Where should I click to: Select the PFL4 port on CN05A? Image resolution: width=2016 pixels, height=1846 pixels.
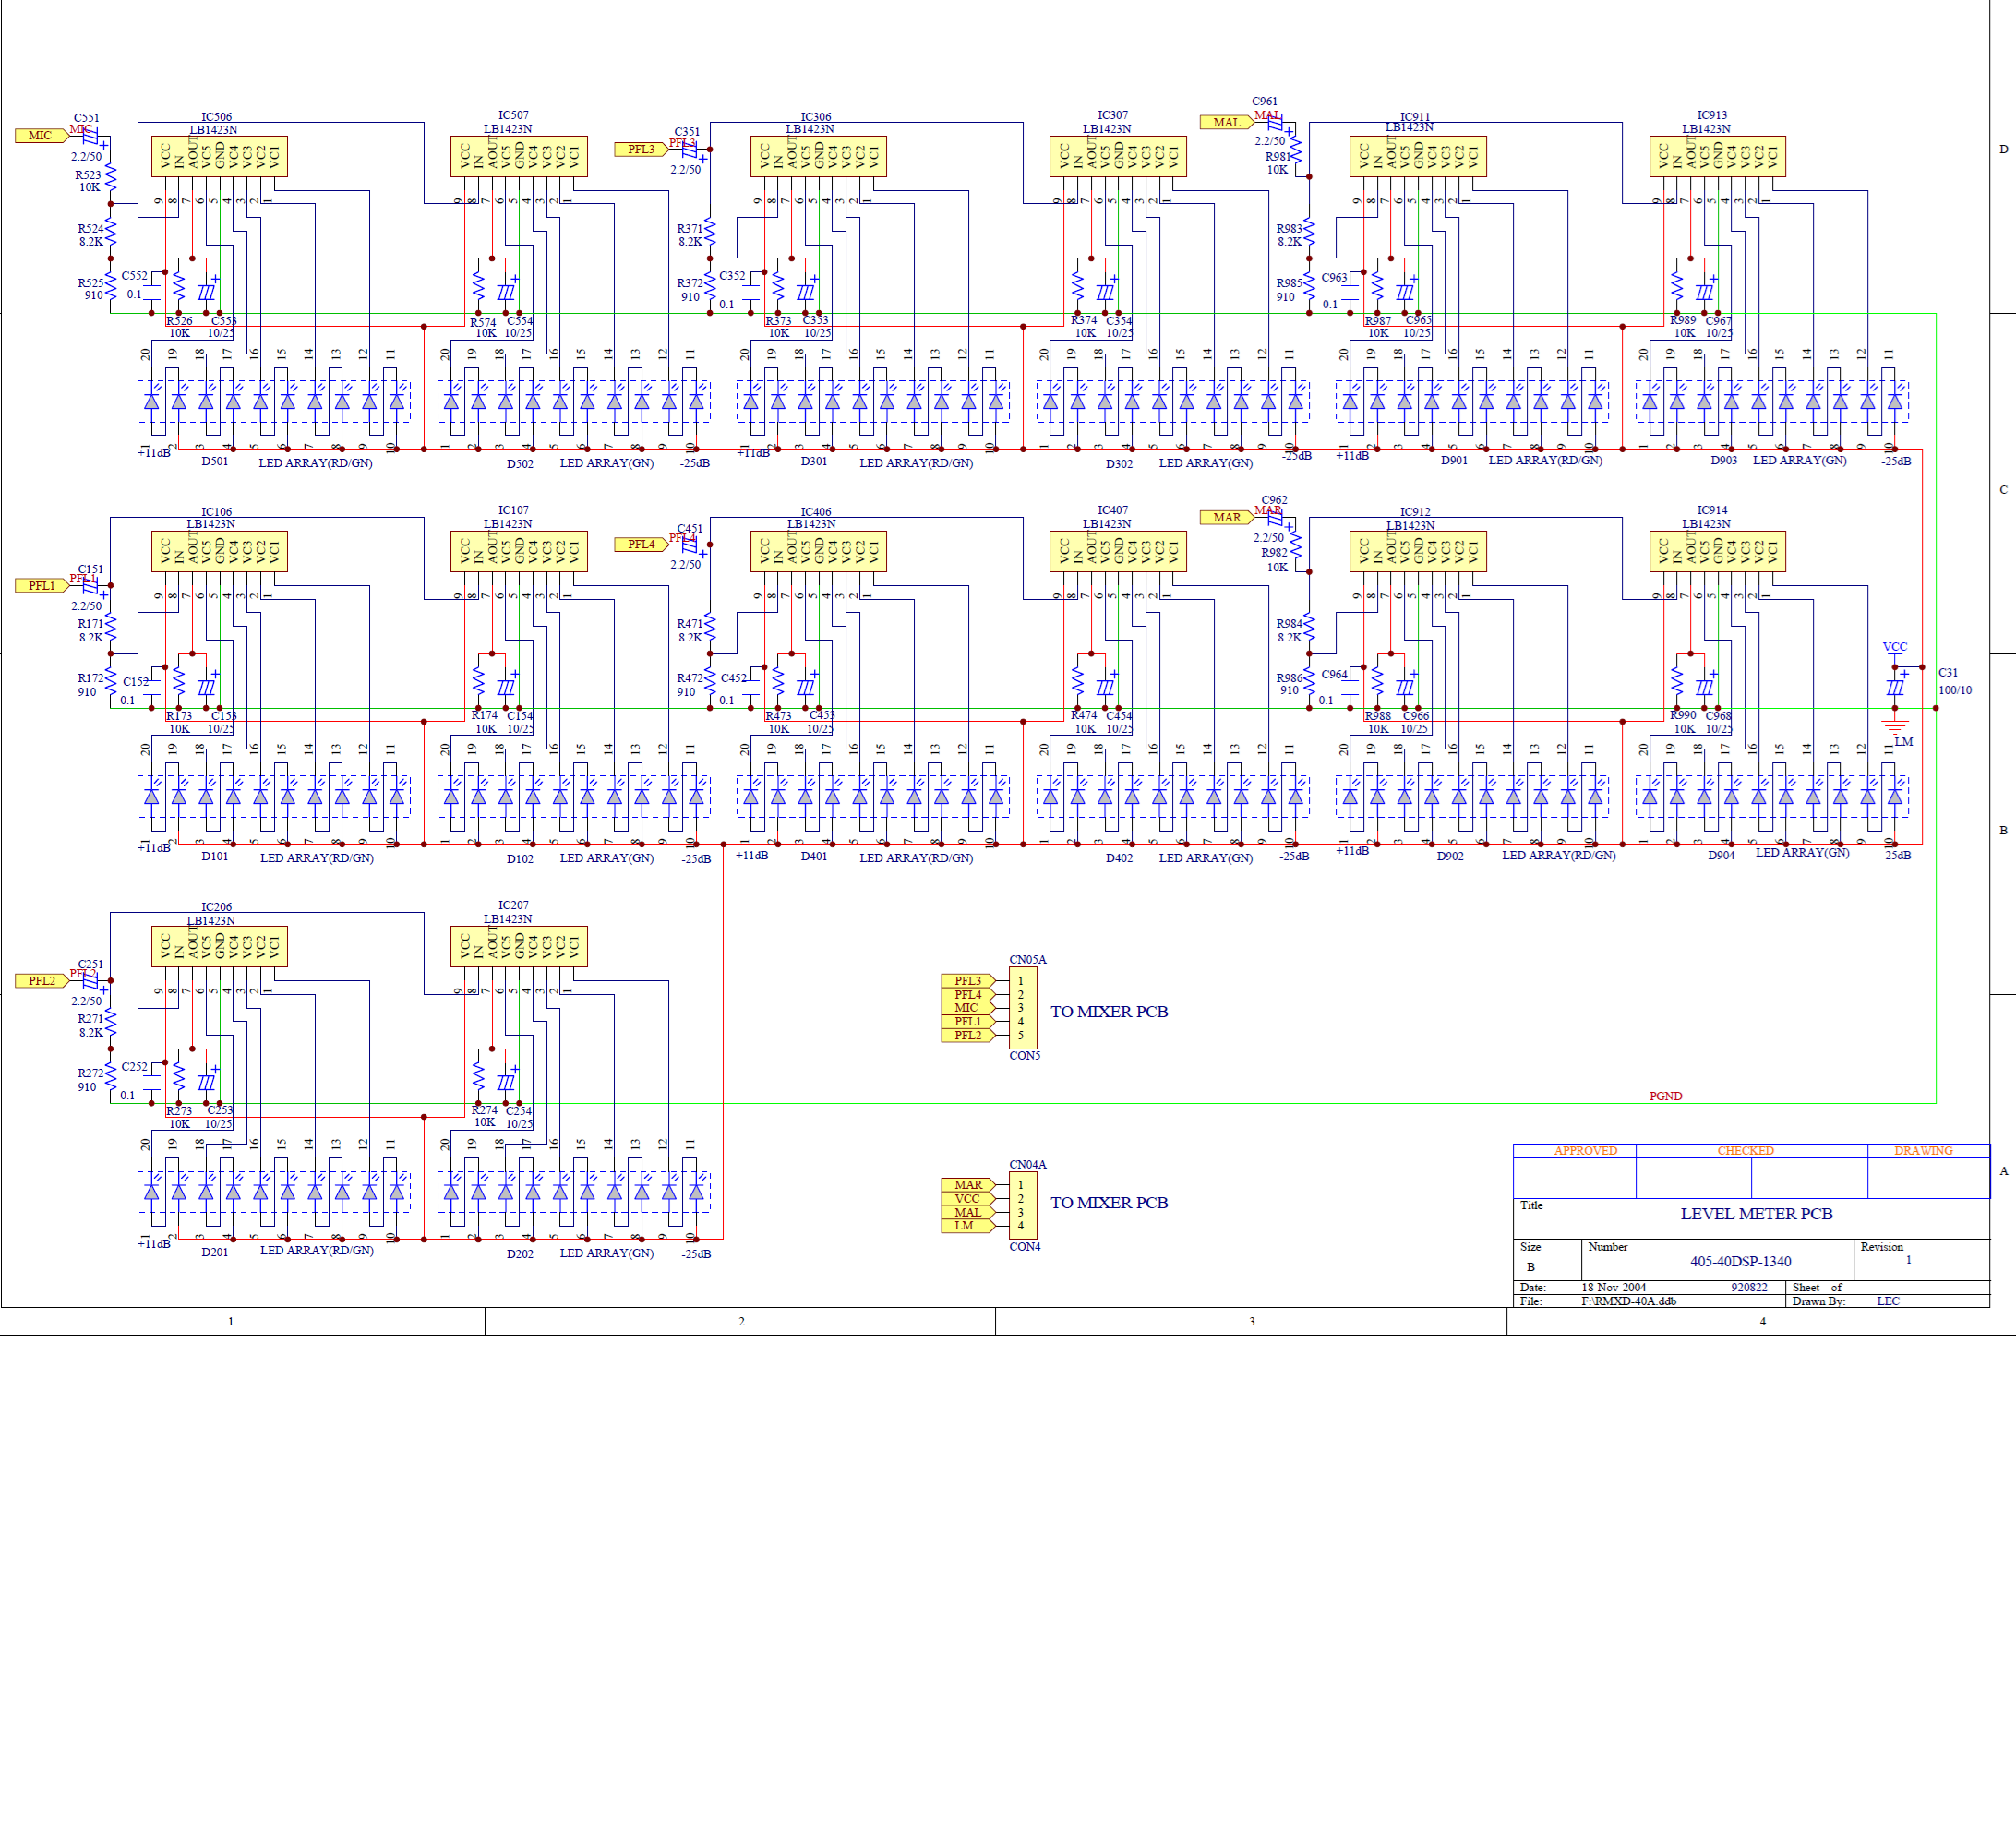(x=969, y=995)
